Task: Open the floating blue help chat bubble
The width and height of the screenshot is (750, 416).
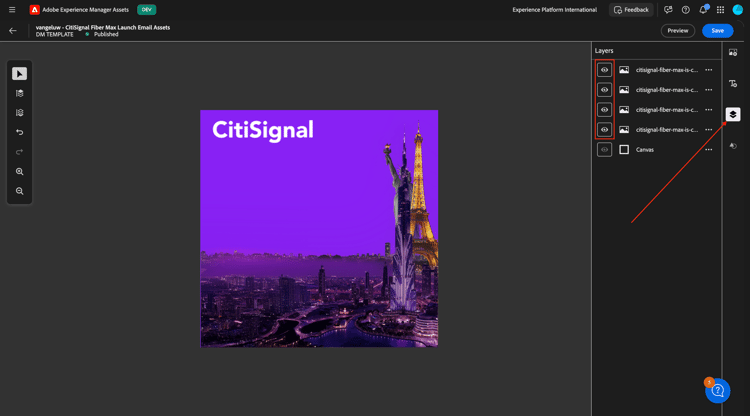Action: coord(717,391)
